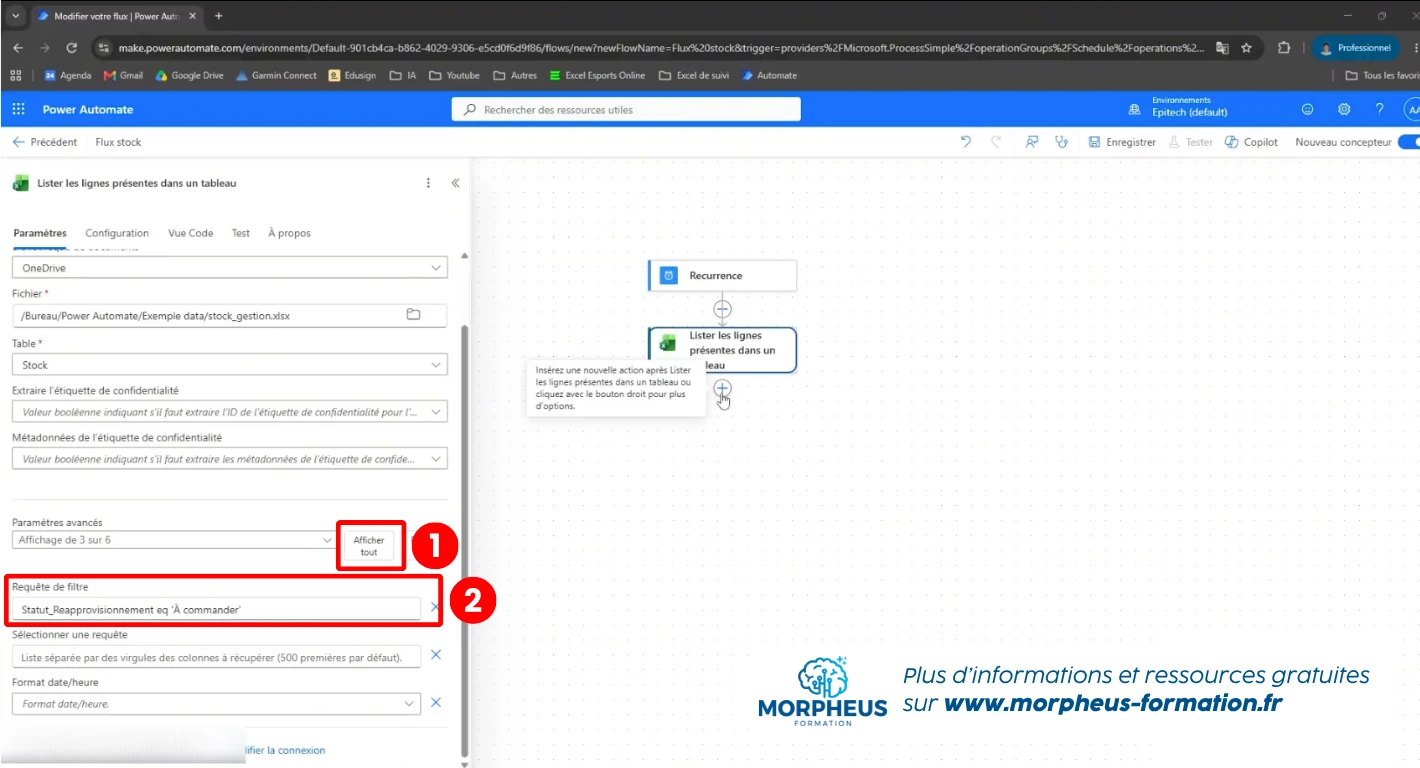This screenshot has height=768, width=1420.
Task: Open the Format date/heure dropdown
Action: pyautogui.click(x=216, y=704)
